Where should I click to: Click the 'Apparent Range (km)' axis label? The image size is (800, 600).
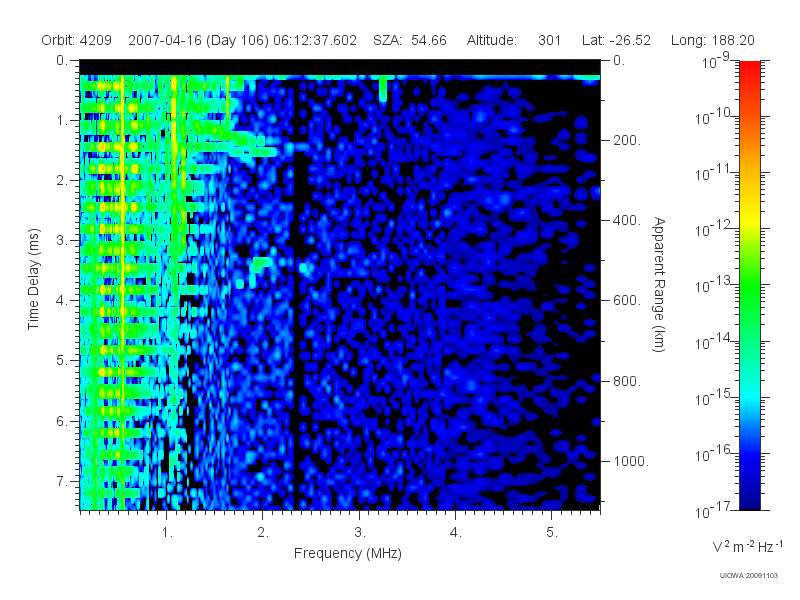click(659, 284)
